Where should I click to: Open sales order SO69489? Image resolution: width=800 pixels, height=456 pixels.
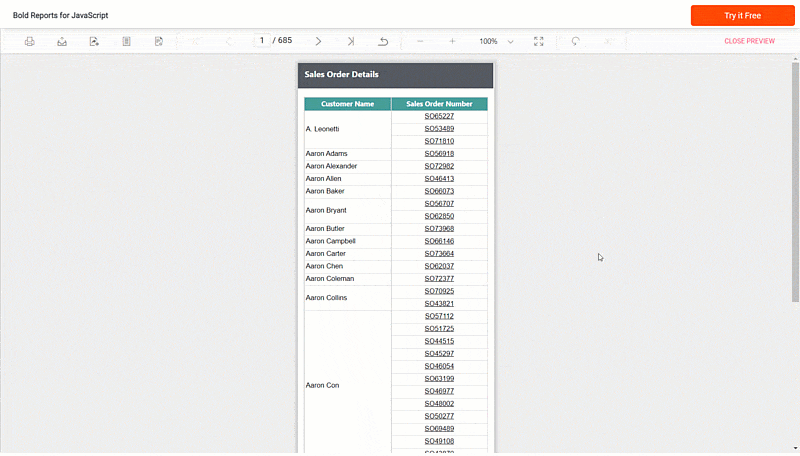click(x=439, y=428)
